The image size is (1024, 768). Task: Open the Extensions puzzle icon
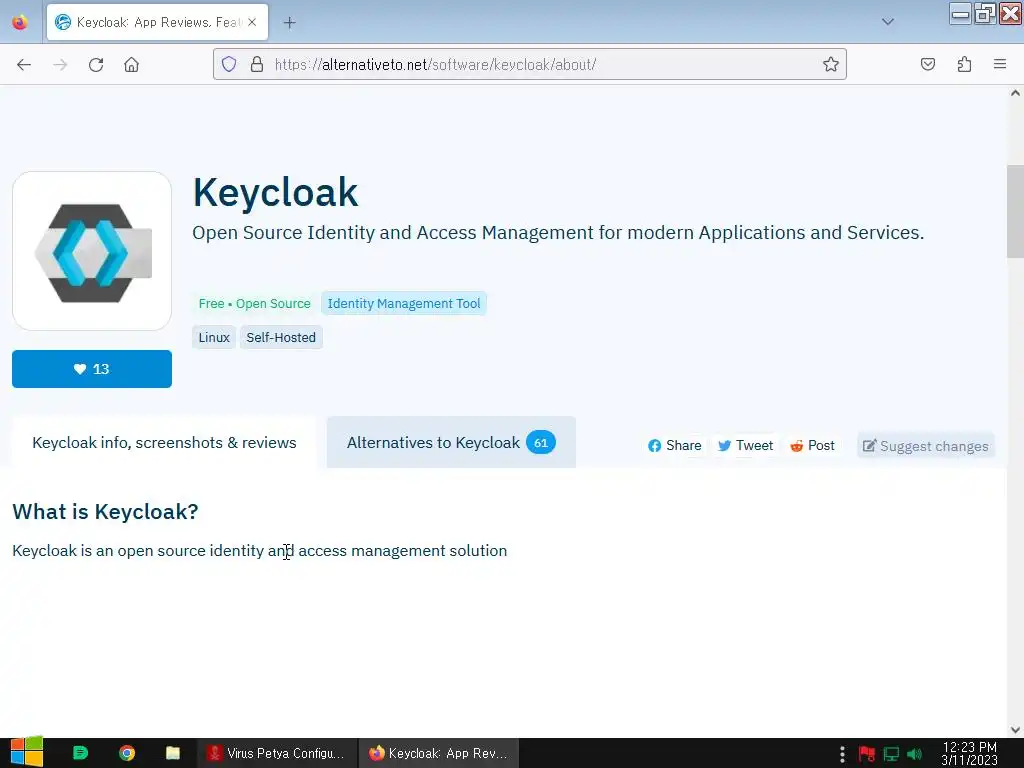pyautogui.click(x=965, y=64)
